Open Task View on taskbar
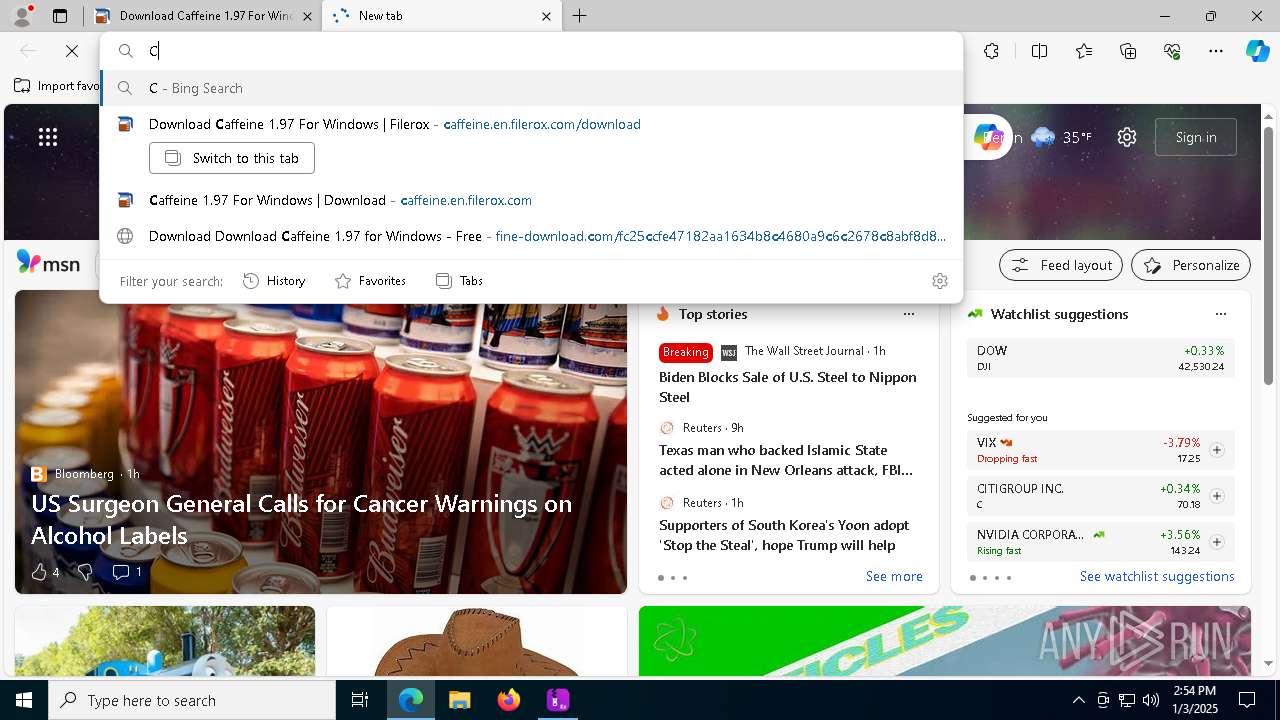Image resolution: width=1280 pixels, height=720 pixels. [360, 700]
